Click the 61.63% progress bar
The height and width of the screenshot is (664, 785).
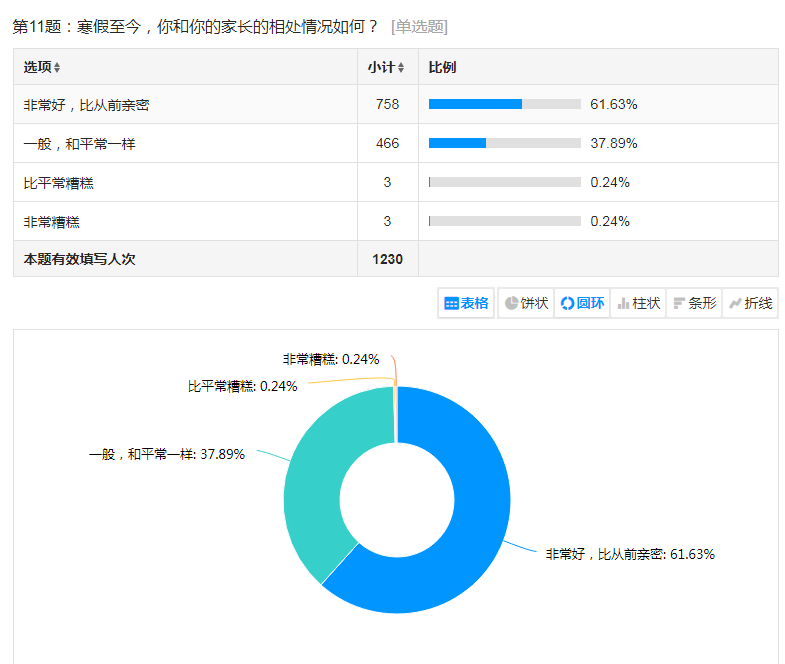504,104
